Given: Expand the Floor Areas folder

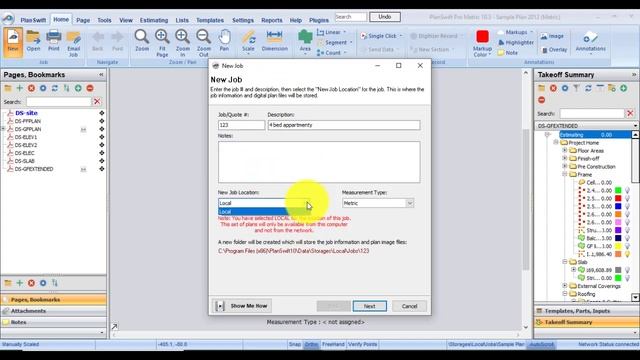Looking at the screenshot, I should click(x=565, y=151).
